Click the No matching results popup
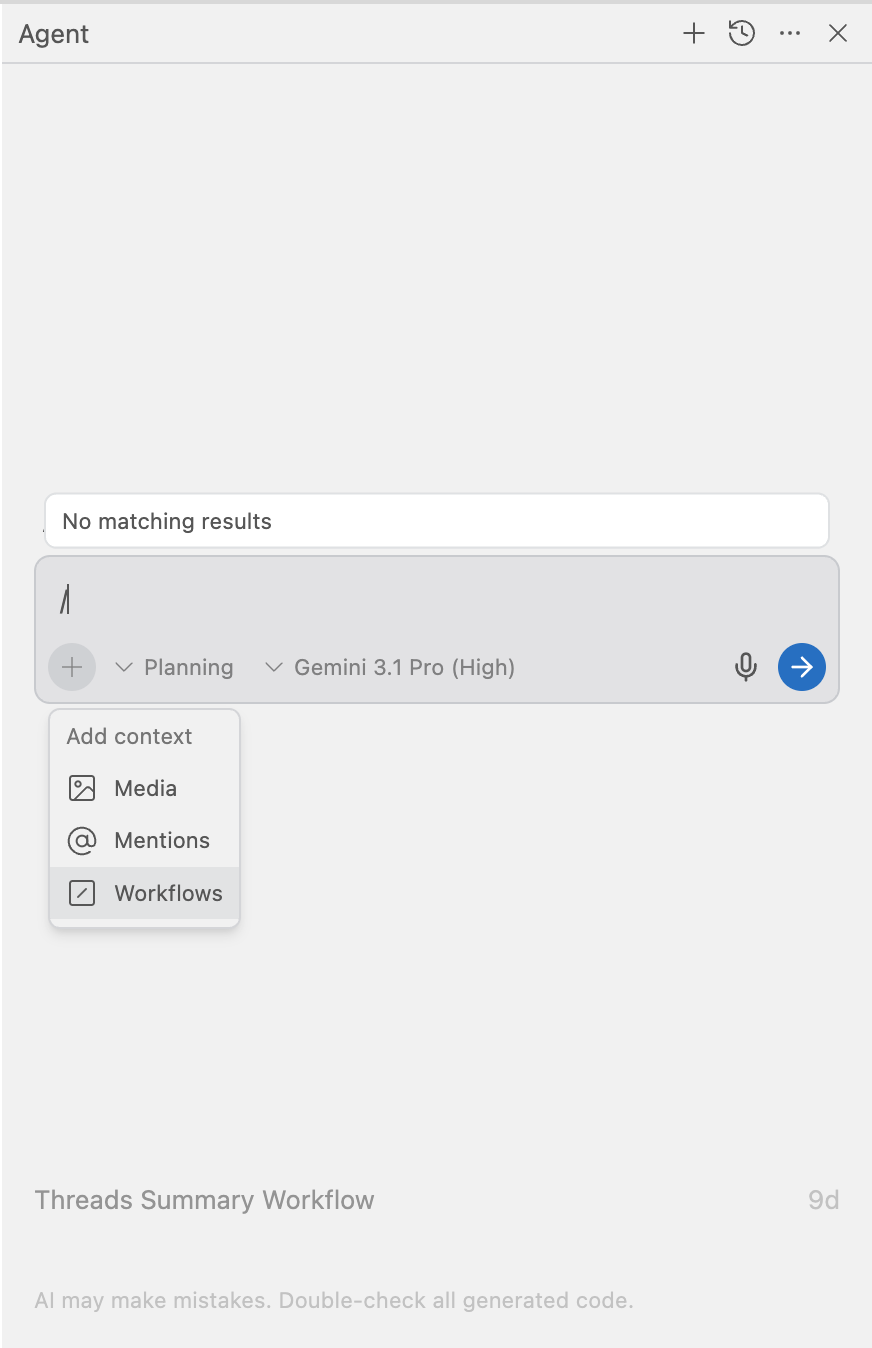 point(436,521)
